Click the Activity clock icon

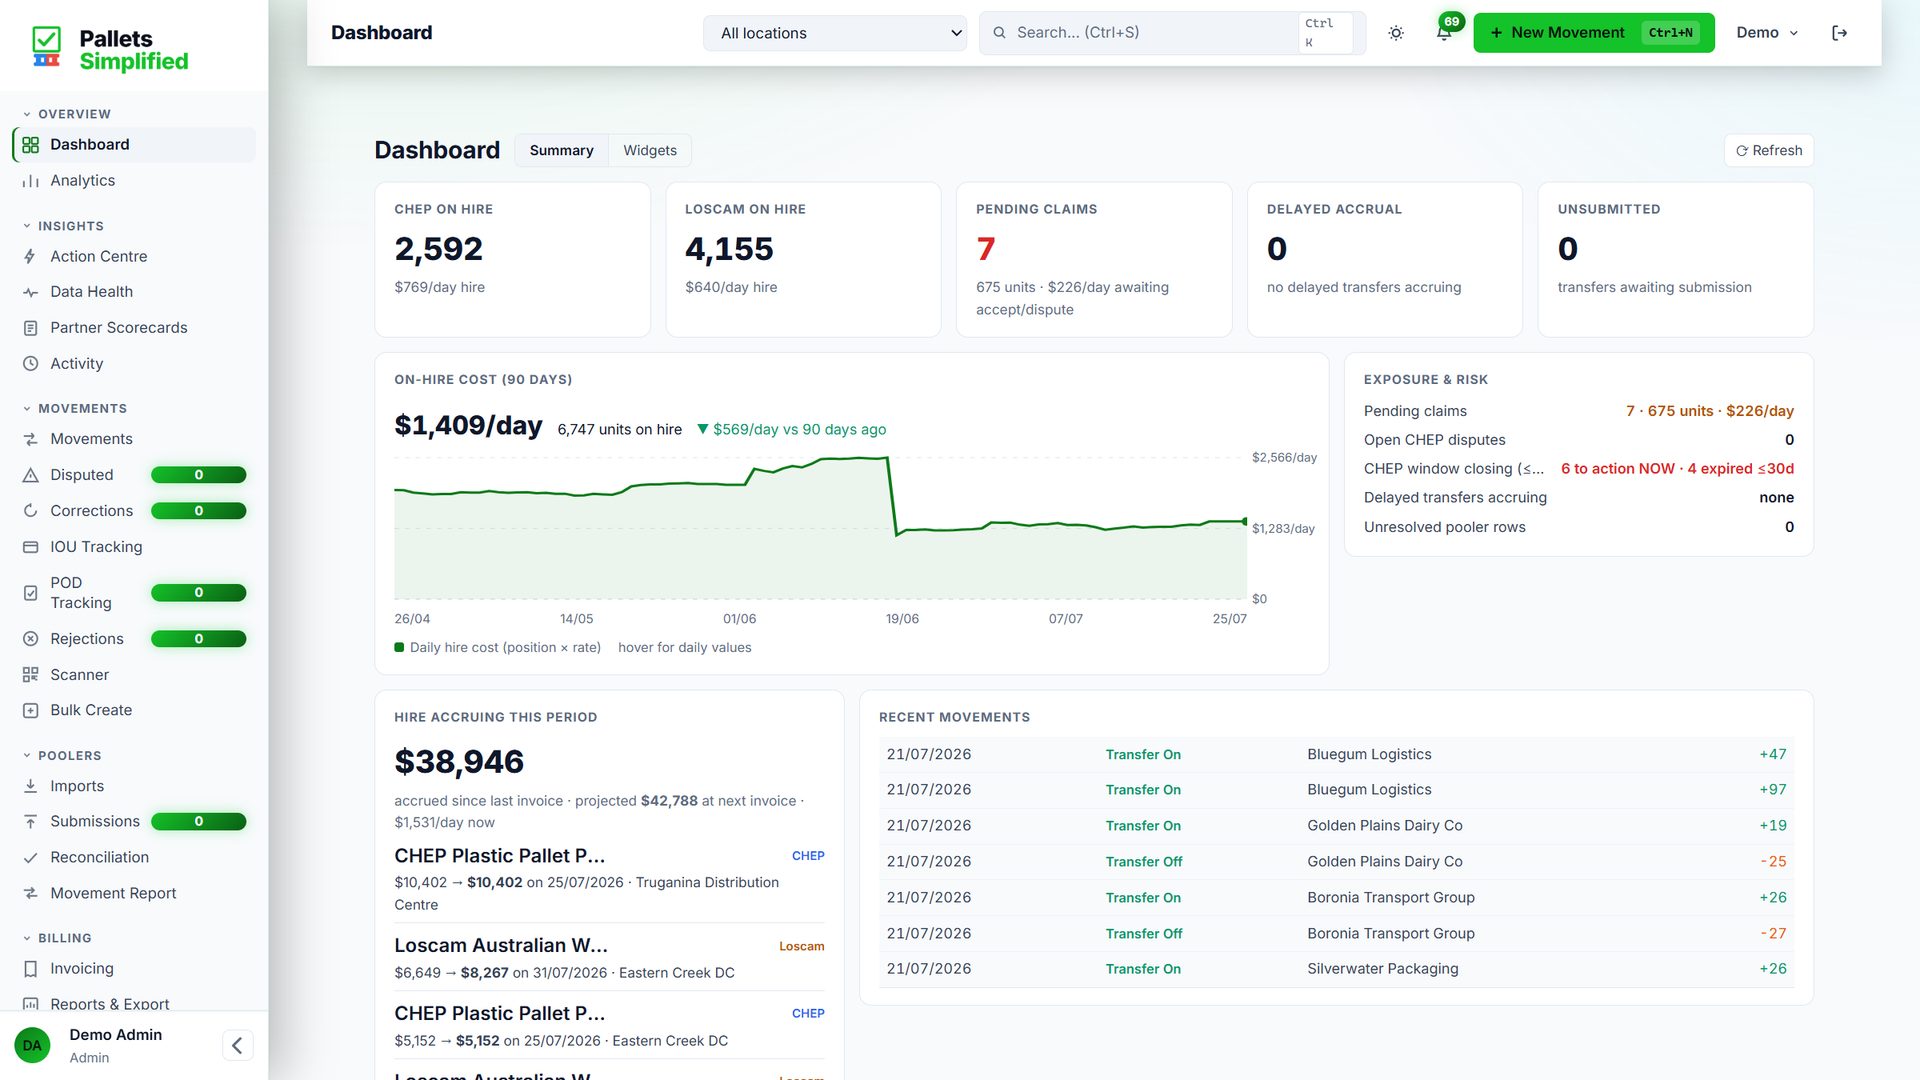(x=30, y=364)
